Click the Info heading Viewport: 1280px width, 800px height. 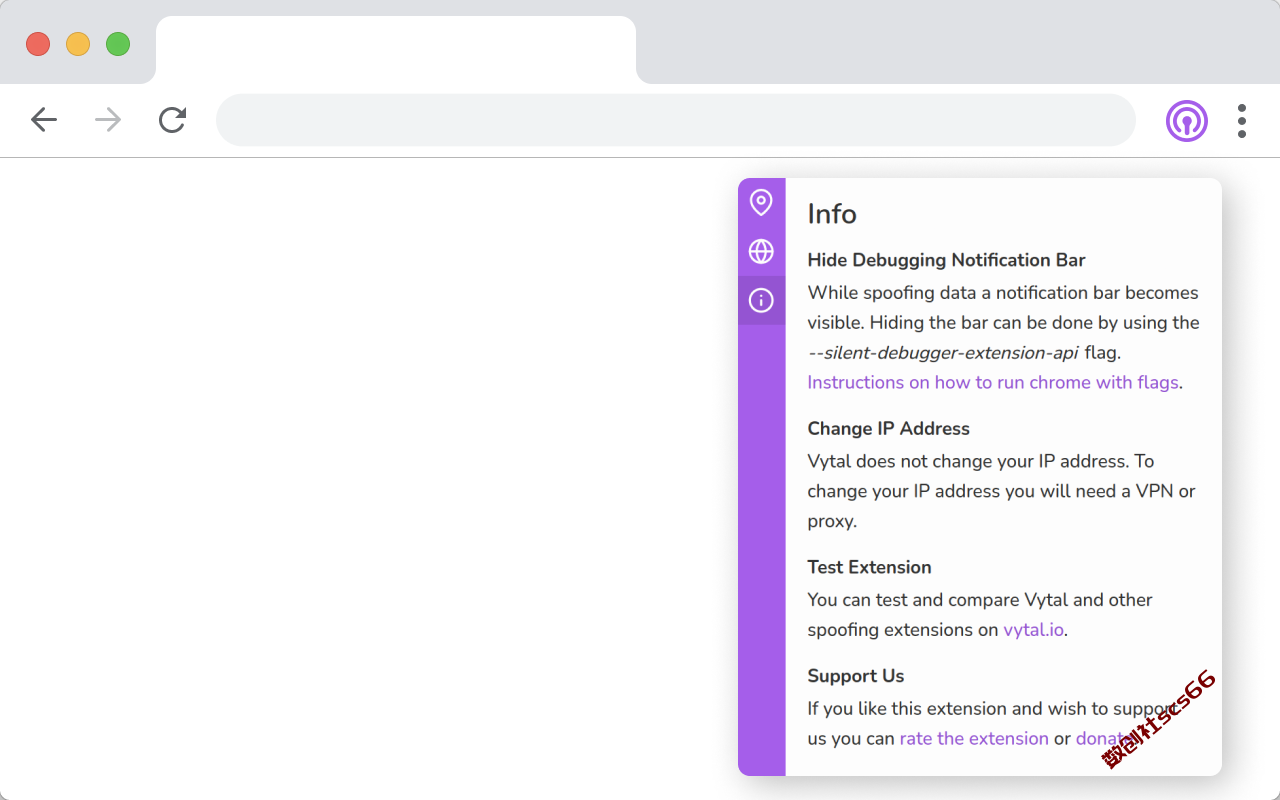pos(832,214)
